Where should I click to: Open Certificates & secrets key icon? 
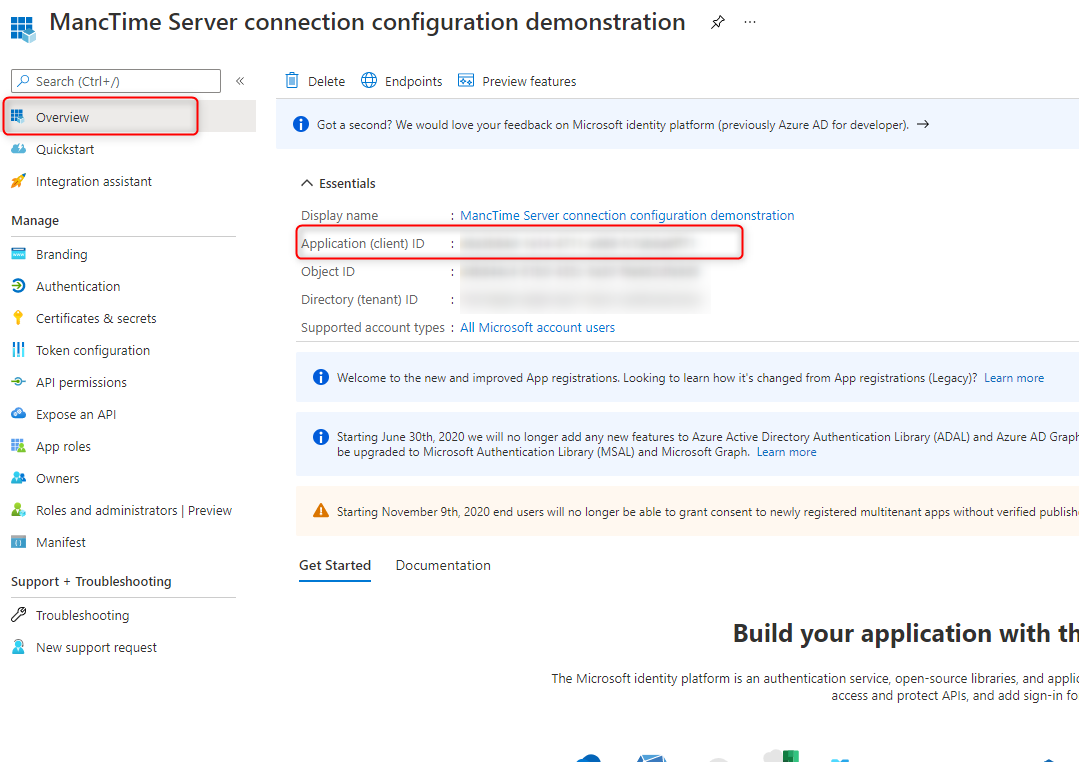point(18,318)
